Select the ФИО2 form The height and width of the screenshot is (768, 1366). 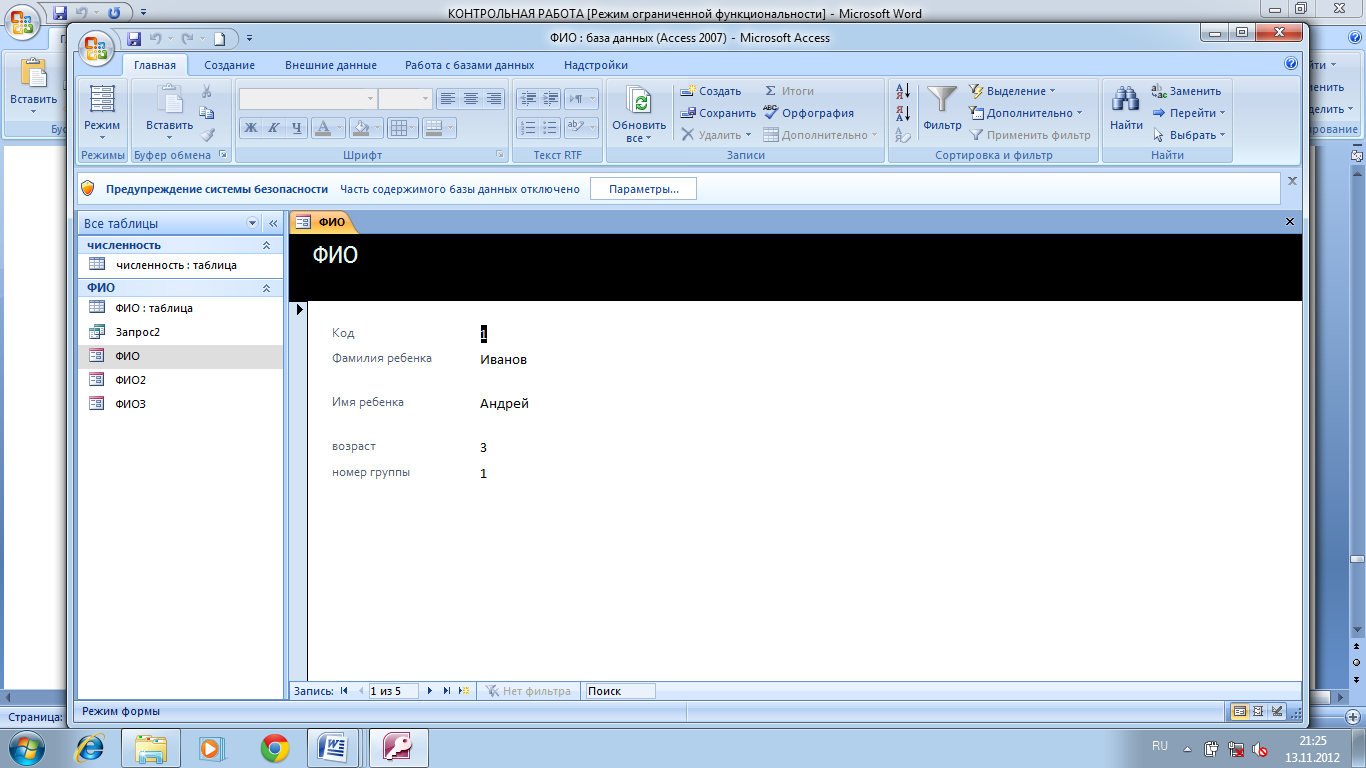(180, 380)
